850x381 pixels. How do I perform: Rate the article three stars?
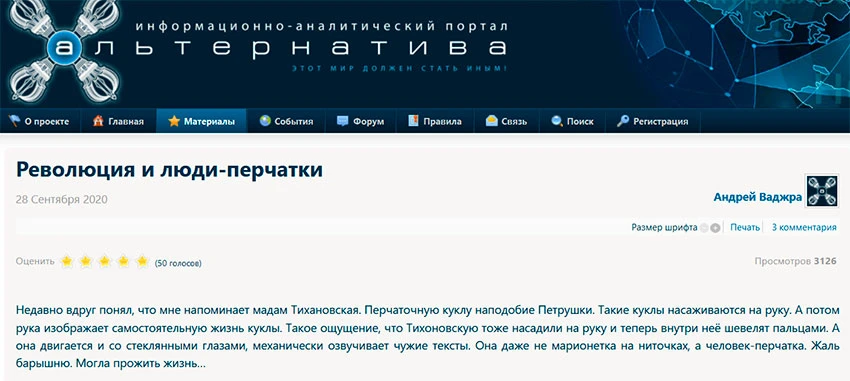tap(105, 262)
